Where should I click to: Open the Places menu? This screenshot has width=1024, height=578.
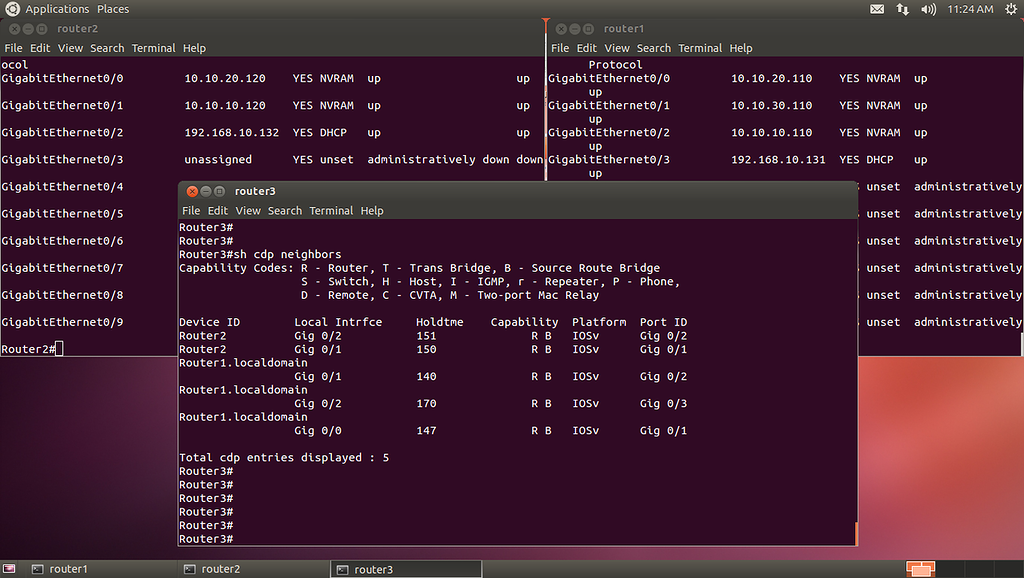pos(113,9)
